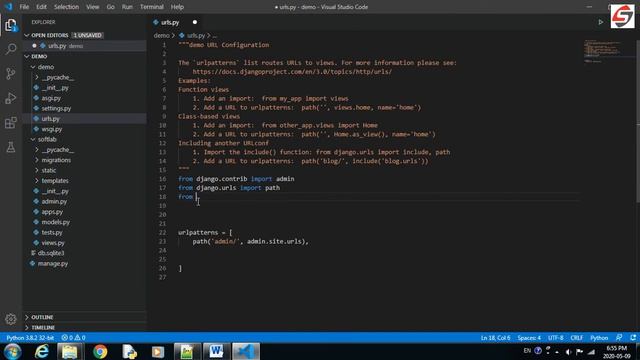This screenshot has width=640, height=360.
Task: Open asgi.py file
Action: 84,98
